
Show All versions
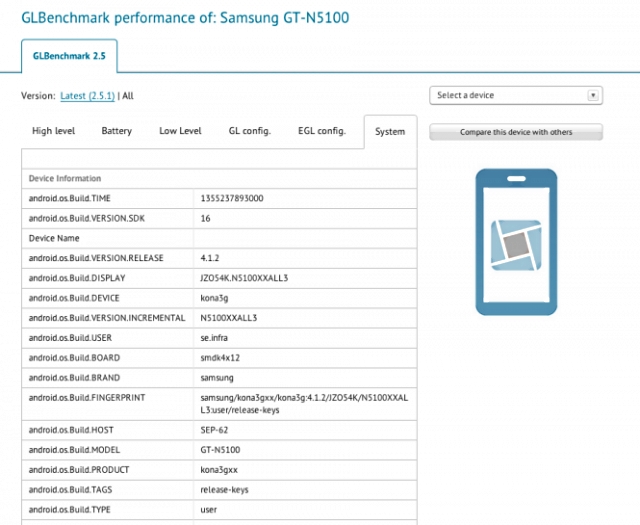(x=128, y=96)
